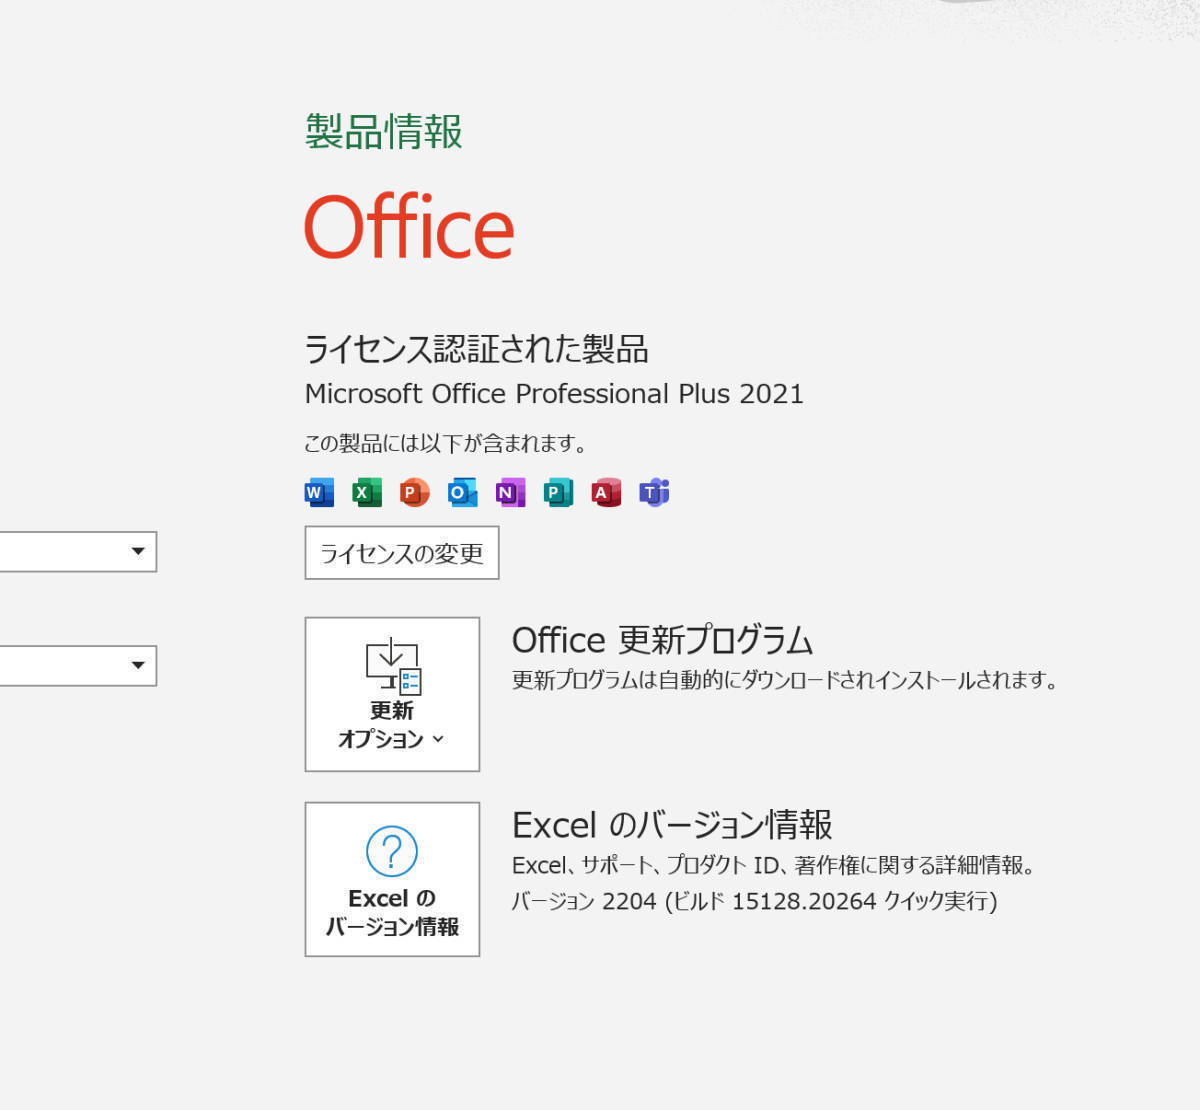
Task: Click the 製品情報 heading
Action: click(x=383, y=131)
